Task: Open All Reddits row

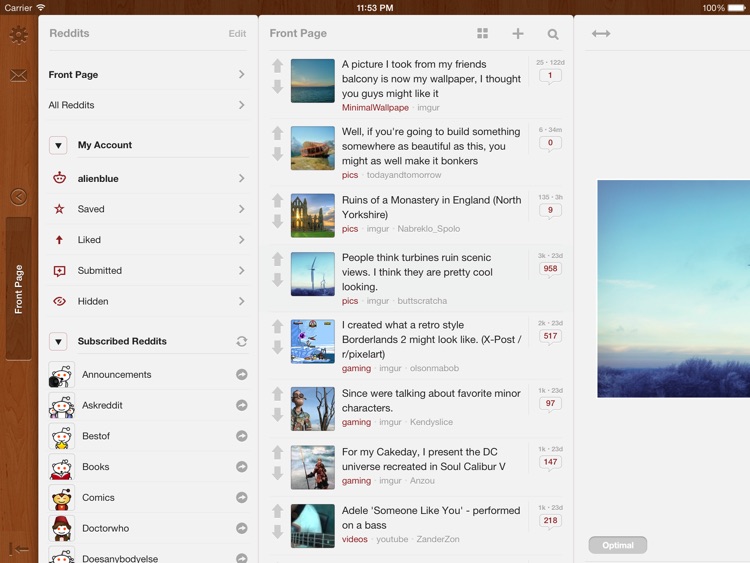Action: 148,105
